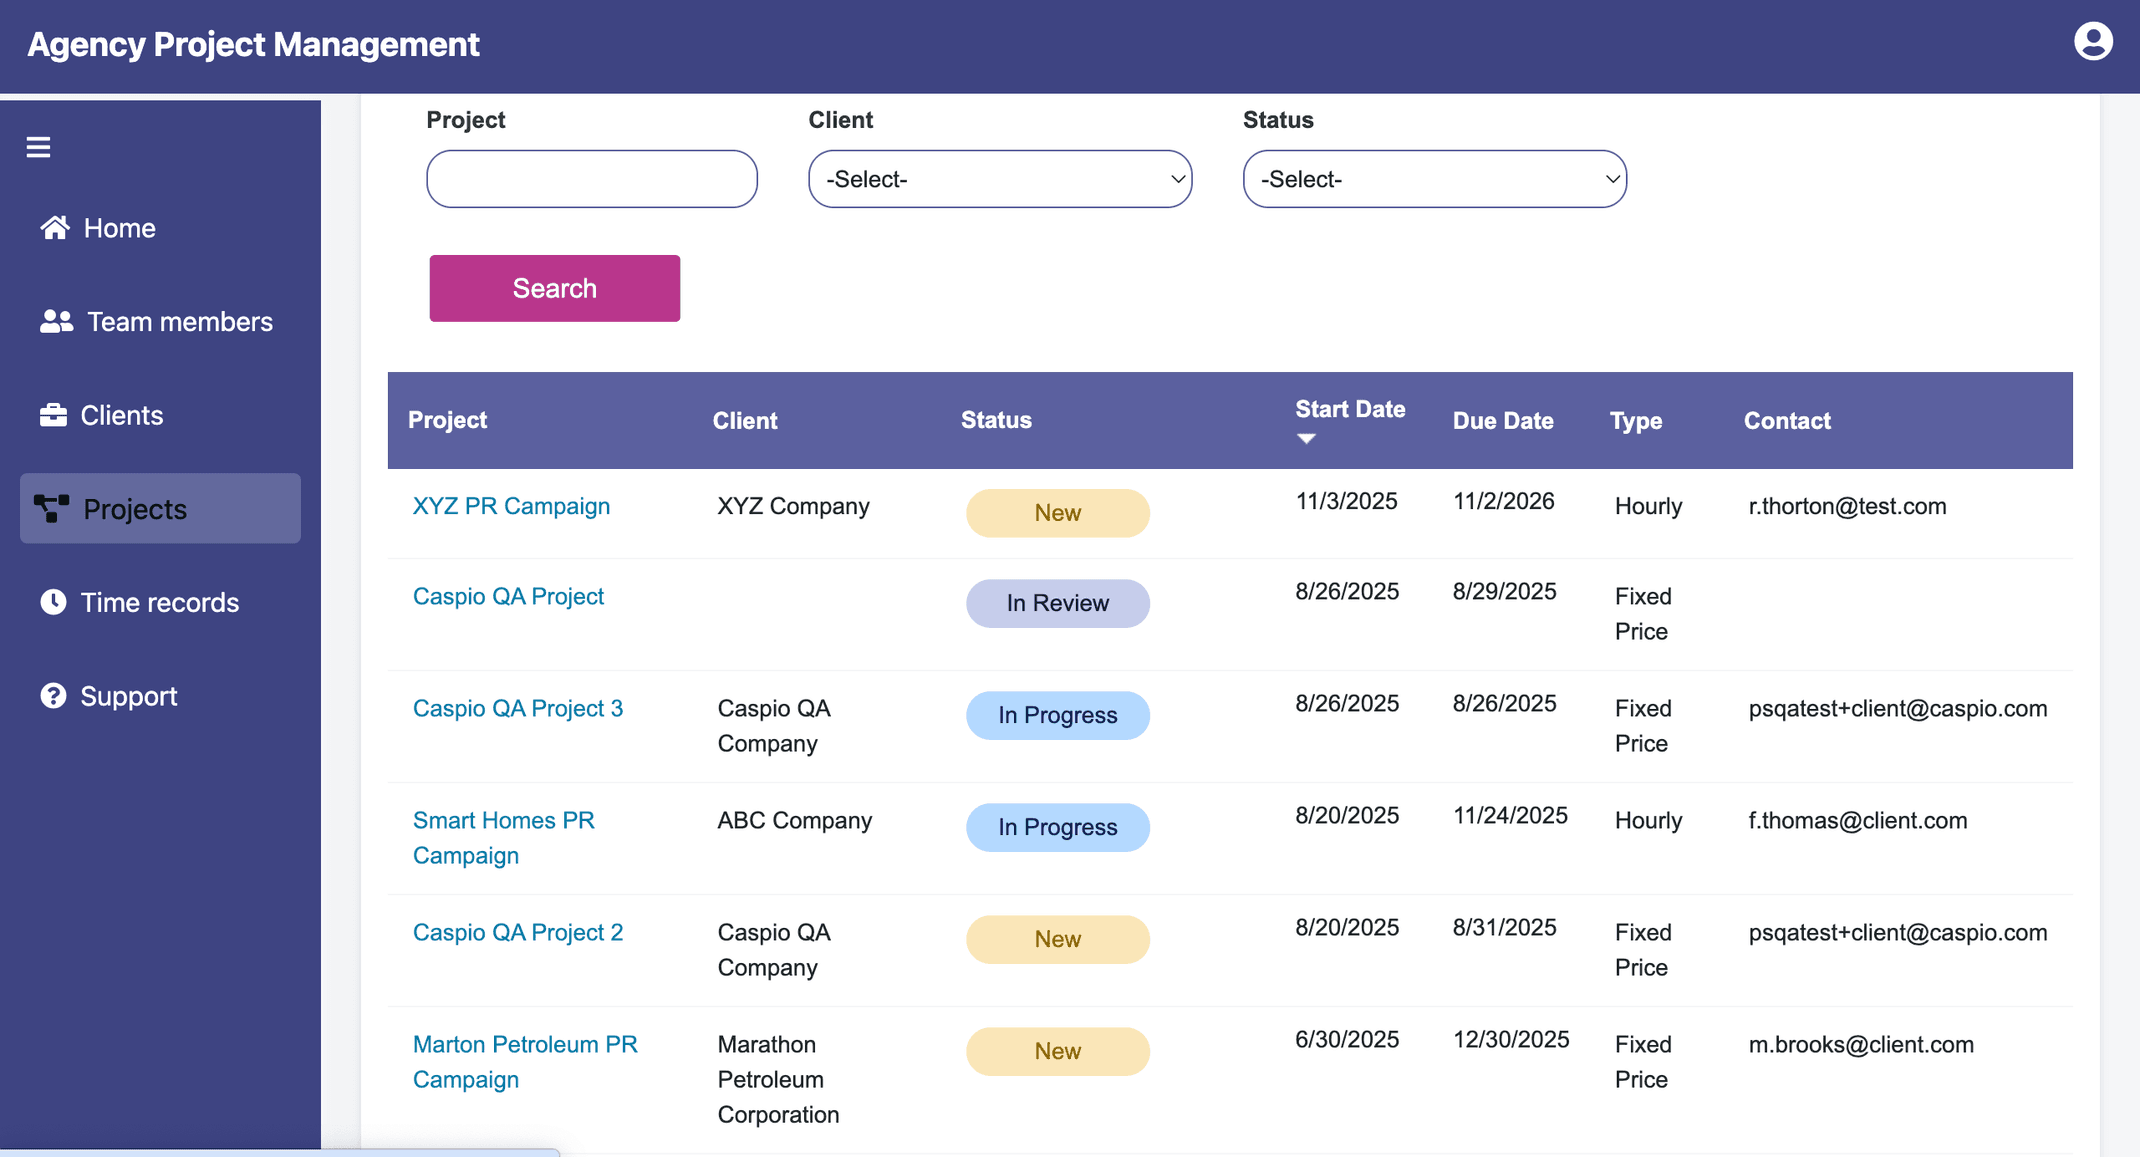Select the Time records clock icon
This screenshot has width=2140, height=1157.
point(54,601)
